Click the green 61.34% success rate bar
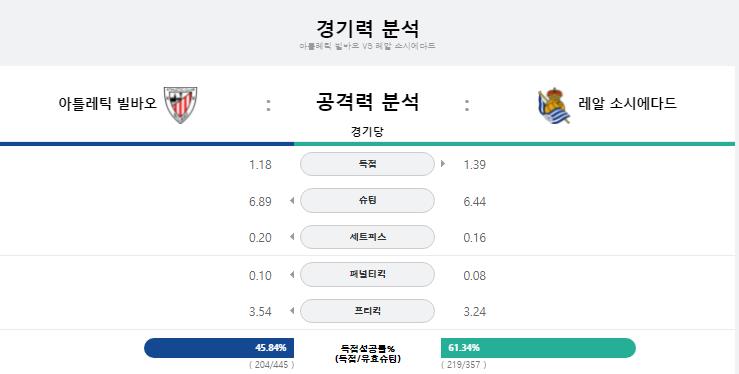The width and height of the screenshot is (739, 374). point(538,348)
